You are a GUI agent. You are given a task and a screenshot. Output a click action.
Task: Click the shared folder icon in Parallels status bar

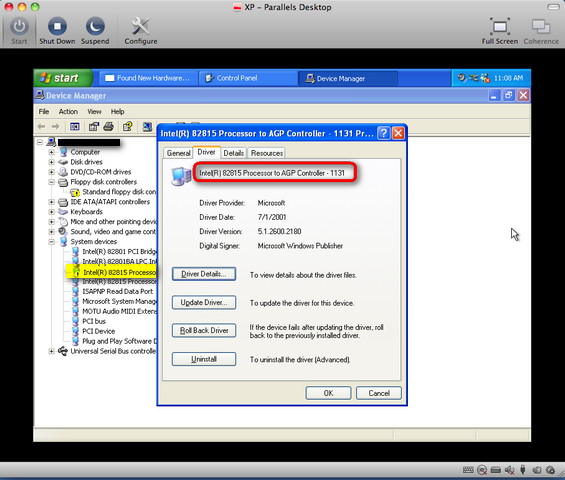click(x=537, y=470)
